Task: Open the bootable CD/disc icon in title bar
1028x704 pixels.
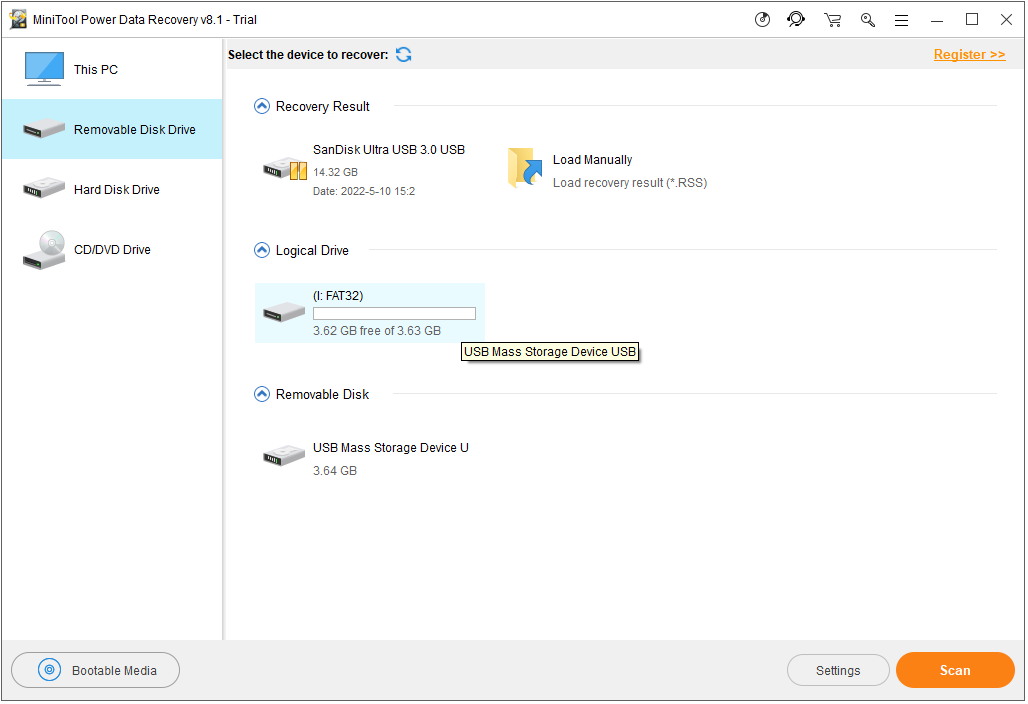Action: click(x=762, y=20)
